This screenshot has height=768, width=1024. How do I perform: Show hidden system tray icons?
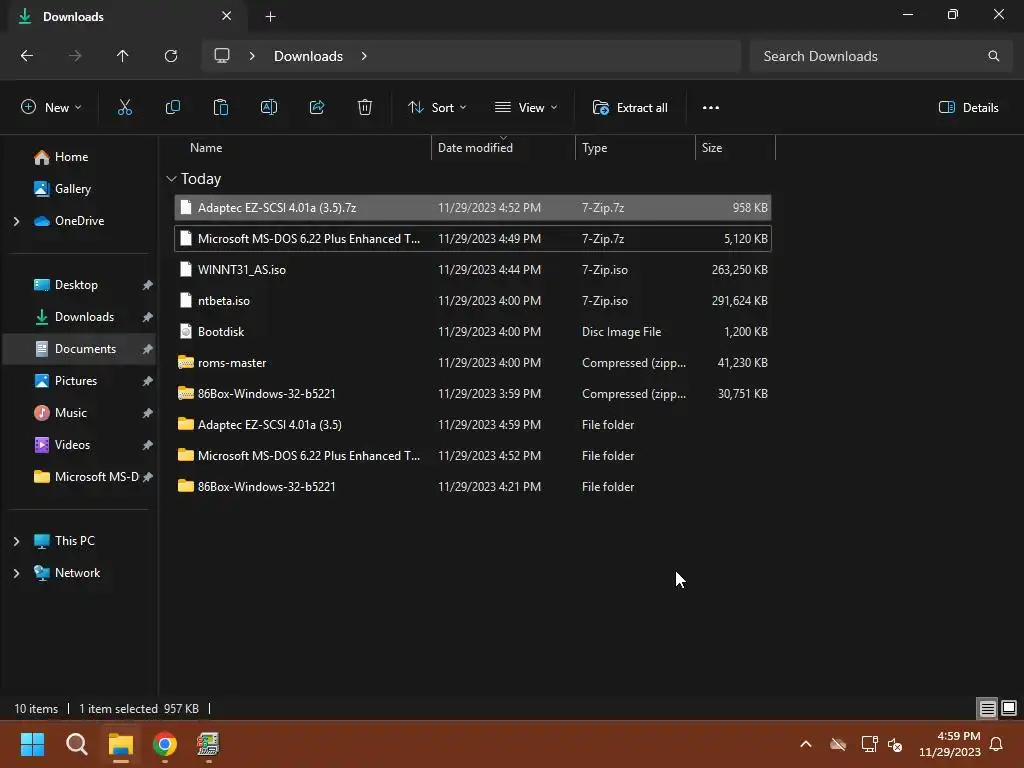tap(806, 744)
